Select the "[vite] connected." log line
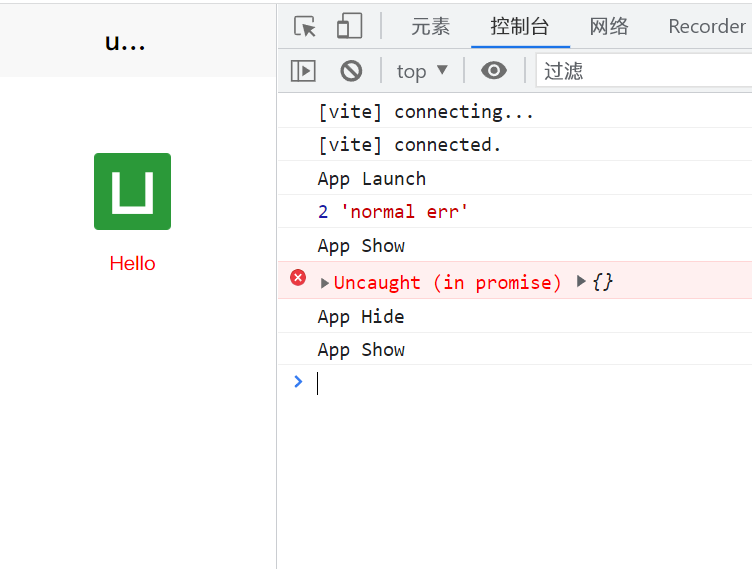This screenshot has height=569, width=752. point(515,144)
